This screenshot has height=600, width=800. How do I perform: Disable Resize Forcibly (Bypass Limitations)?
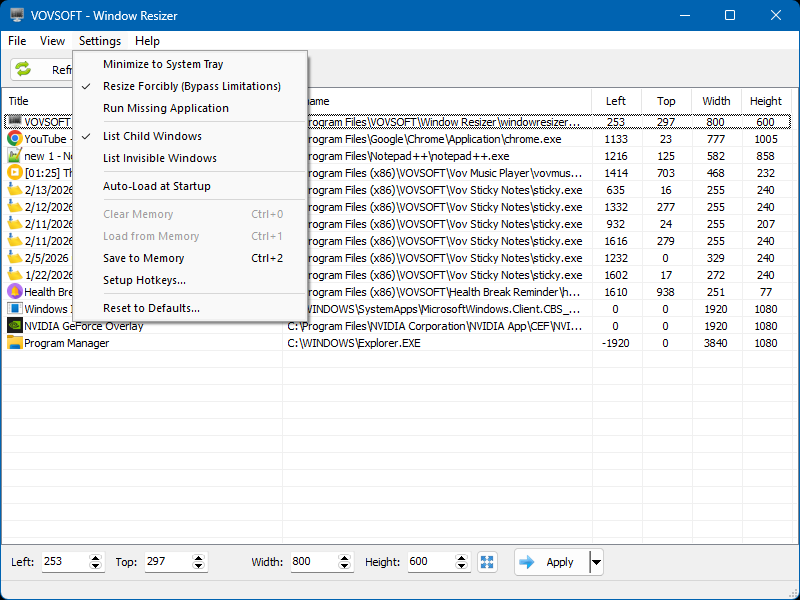191,86
